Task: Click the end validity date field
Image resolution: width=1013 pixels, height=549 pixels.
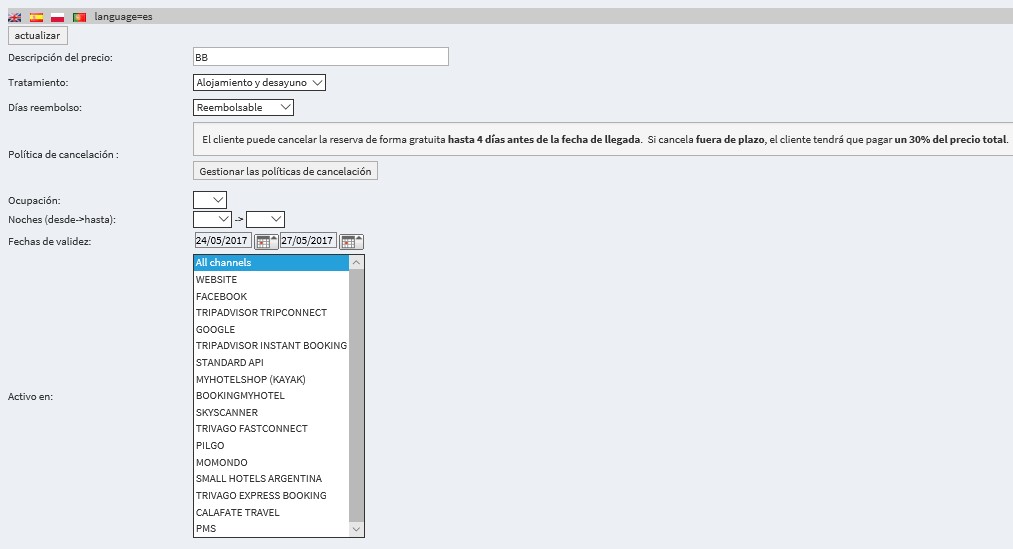Action: click(x=308, y=240)
